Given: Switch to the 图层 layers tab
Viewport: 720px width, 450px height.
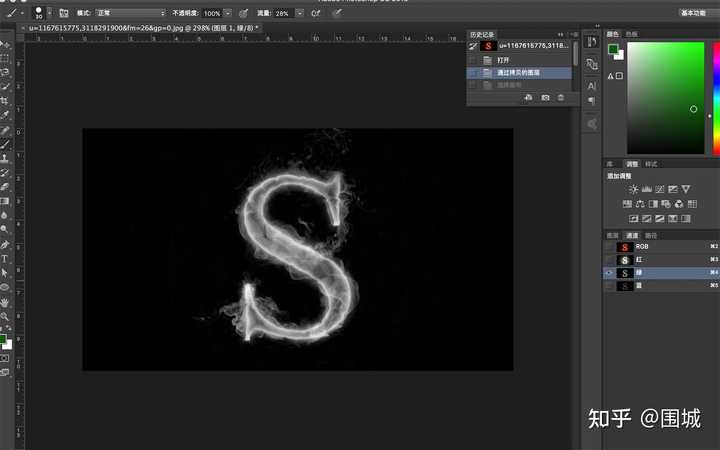Looking at the screenshot, I should [x=613, y=236].
